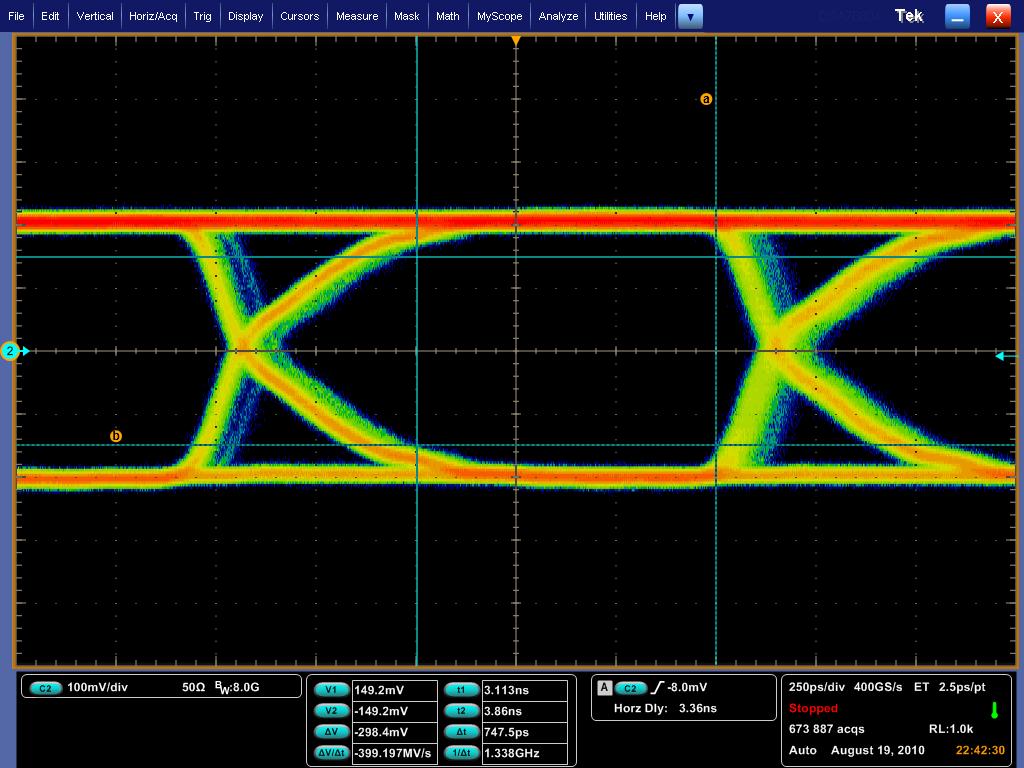Select the channel 2 ground reference marker

[11, 351]
